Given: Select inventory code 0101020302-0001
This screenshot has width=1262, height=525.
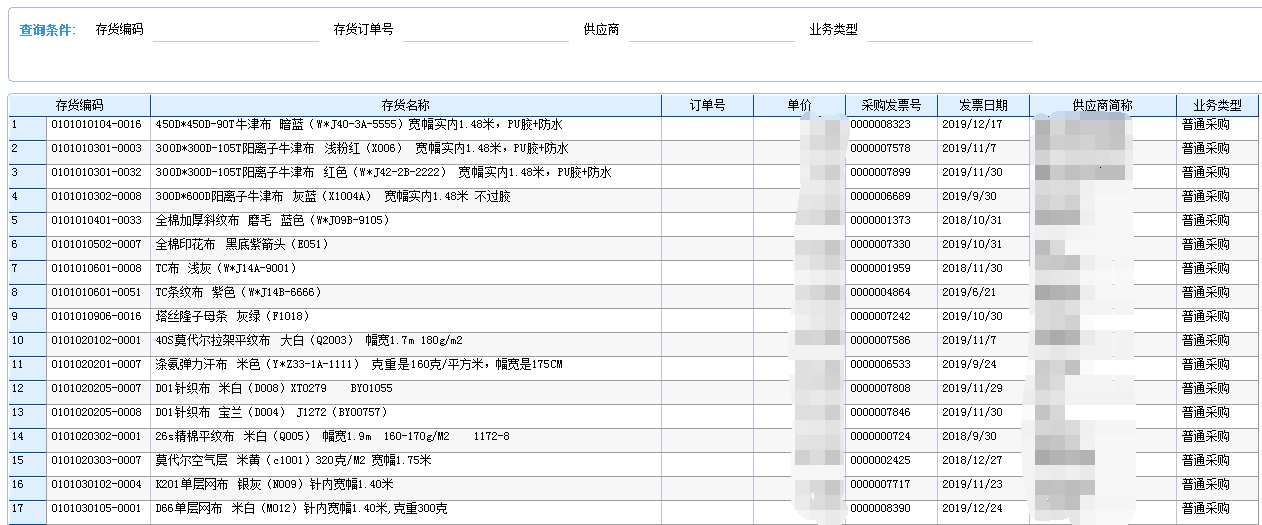Looking at the screenshot, I should 97,437.
